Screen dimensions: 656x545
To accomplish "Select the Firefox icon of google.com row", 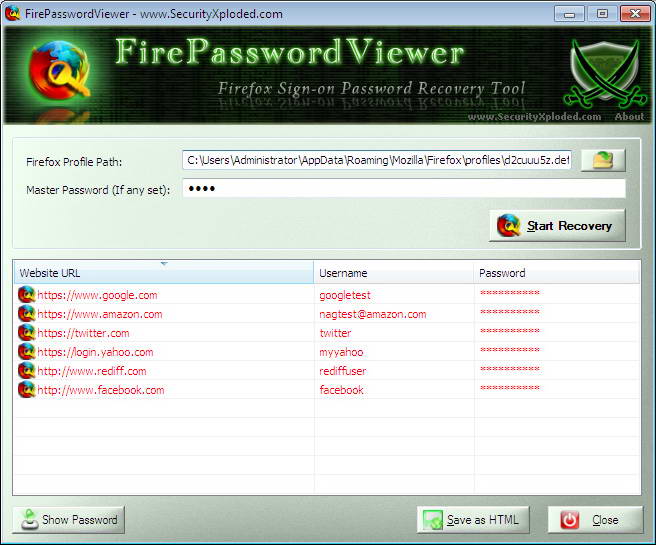I will tap(27, 294).
